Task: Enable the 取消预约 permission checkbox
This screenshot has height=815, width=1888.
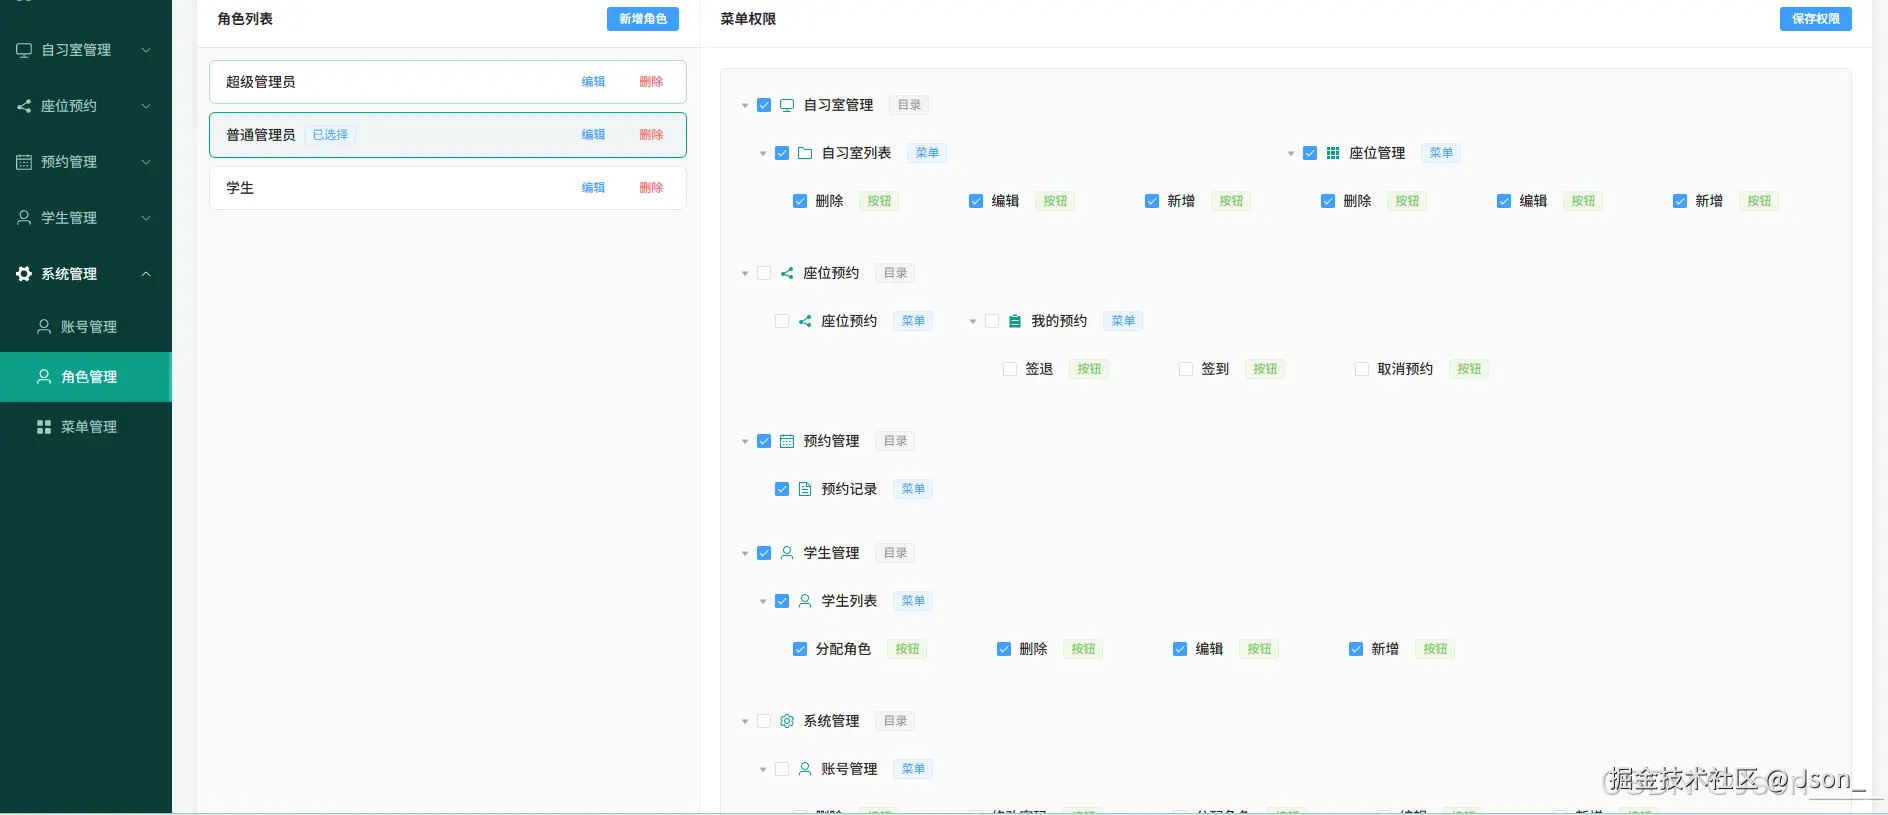Action: click(x=1362, y=369)
